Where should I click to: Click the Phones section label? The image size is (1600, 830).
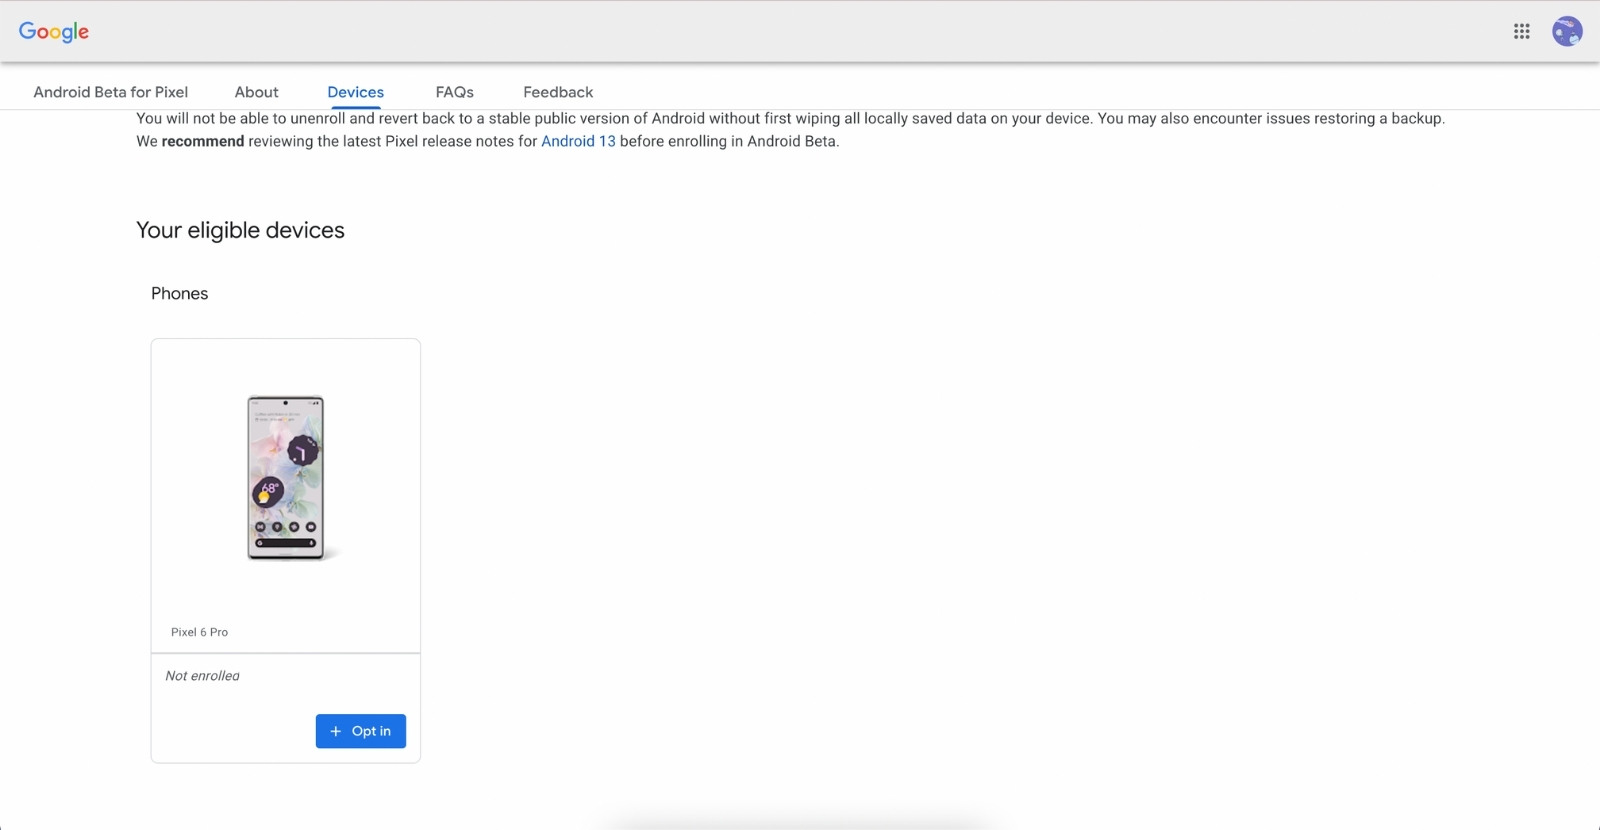click(180, 294)
